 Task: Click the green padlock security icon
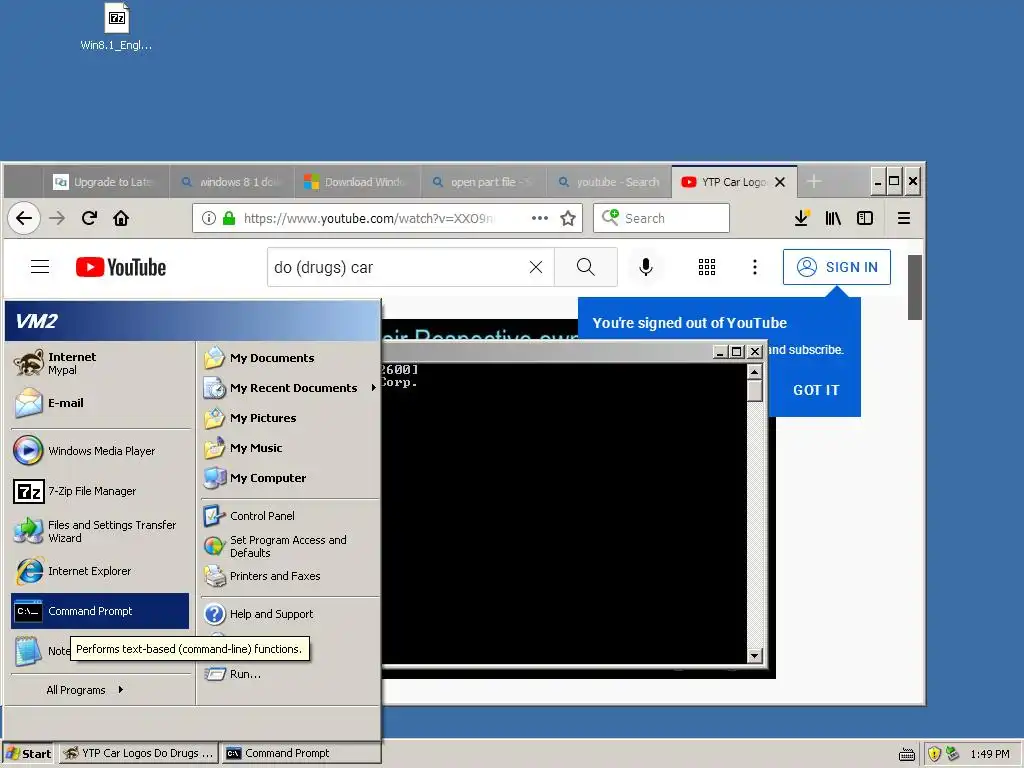(x=229, y=218)
